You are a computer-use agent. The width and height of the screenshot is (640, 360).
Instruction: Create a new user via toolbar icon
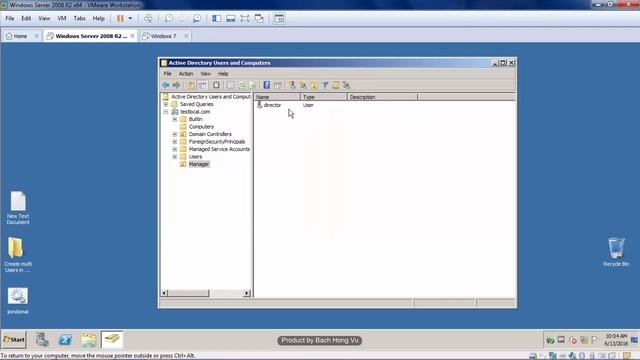pyautogui.click(x=292, y=85)
